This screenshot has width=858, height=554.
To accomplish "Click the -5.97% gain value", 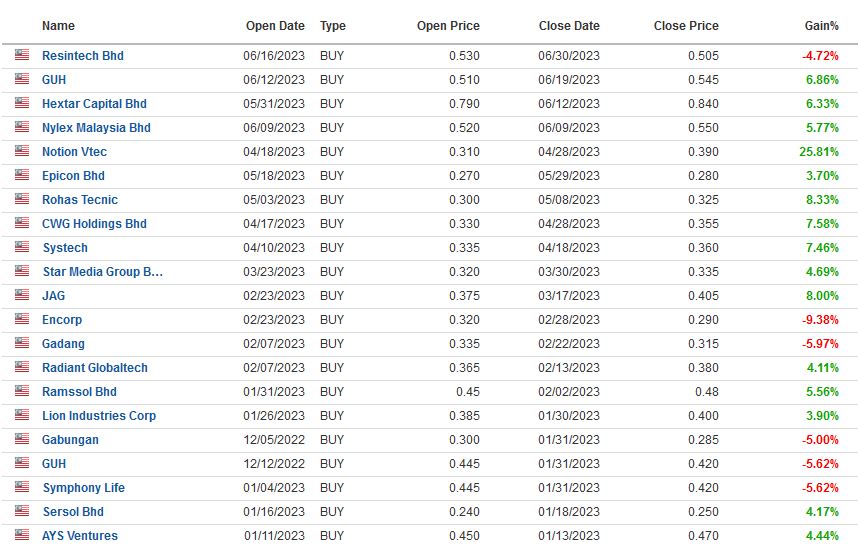I will (820, 344).
